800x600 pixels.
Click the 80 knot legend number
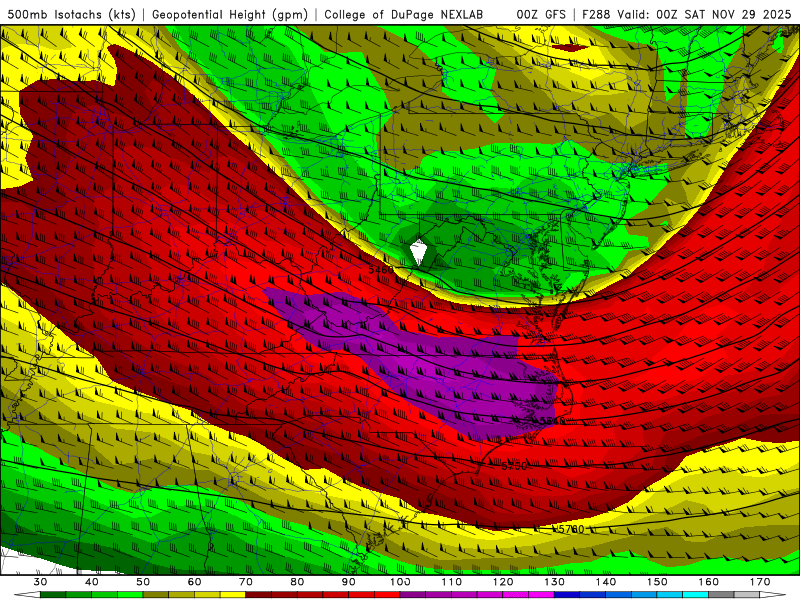[x=297, y=582]
